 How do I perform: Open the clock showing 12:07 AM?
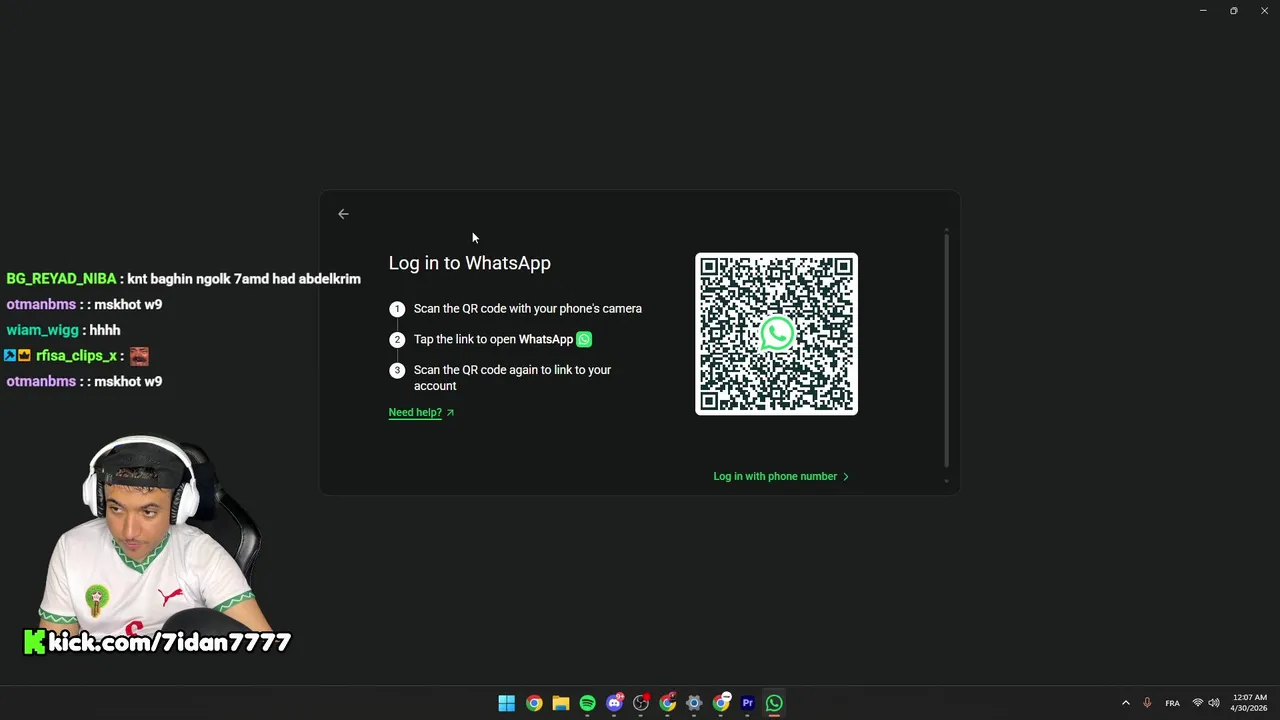point(1250,703)
